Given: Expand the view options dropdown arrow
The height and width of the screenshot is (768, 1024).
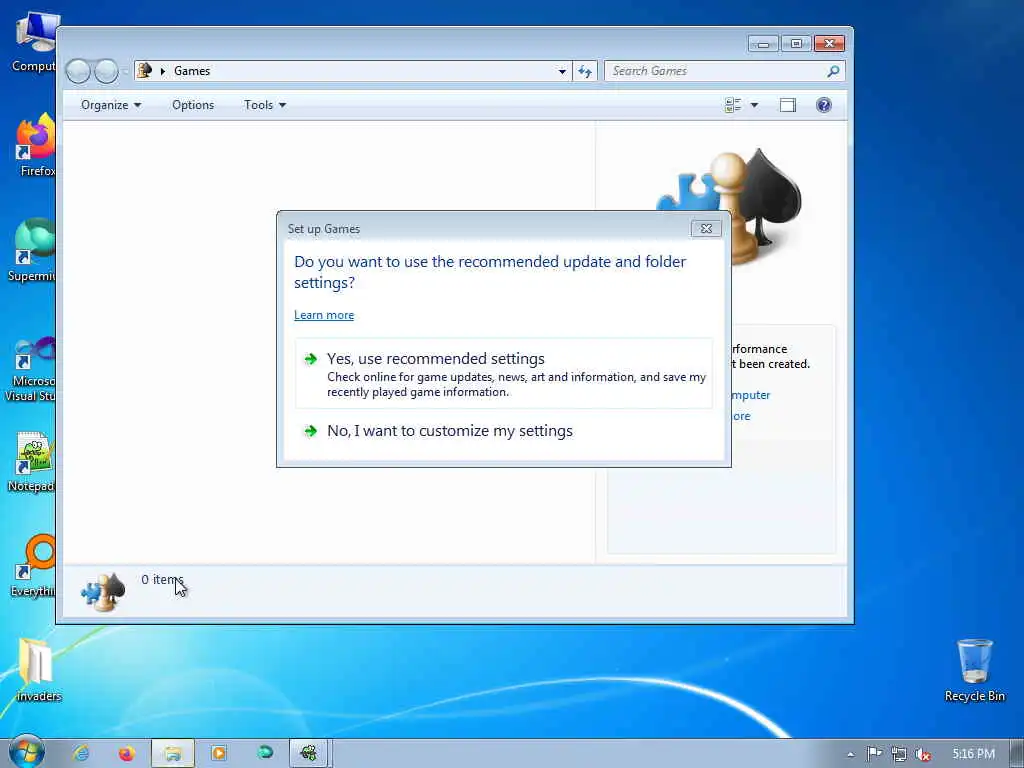Looking at the screenshot, I should pos(754,105).
